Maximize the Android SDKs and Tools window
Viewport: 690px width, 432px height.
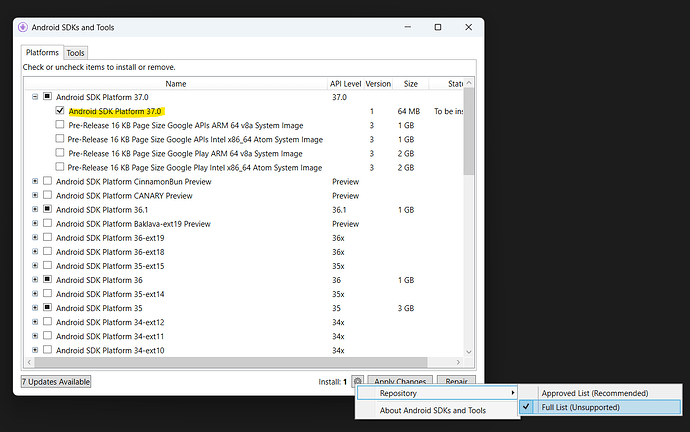click(438, 27)
